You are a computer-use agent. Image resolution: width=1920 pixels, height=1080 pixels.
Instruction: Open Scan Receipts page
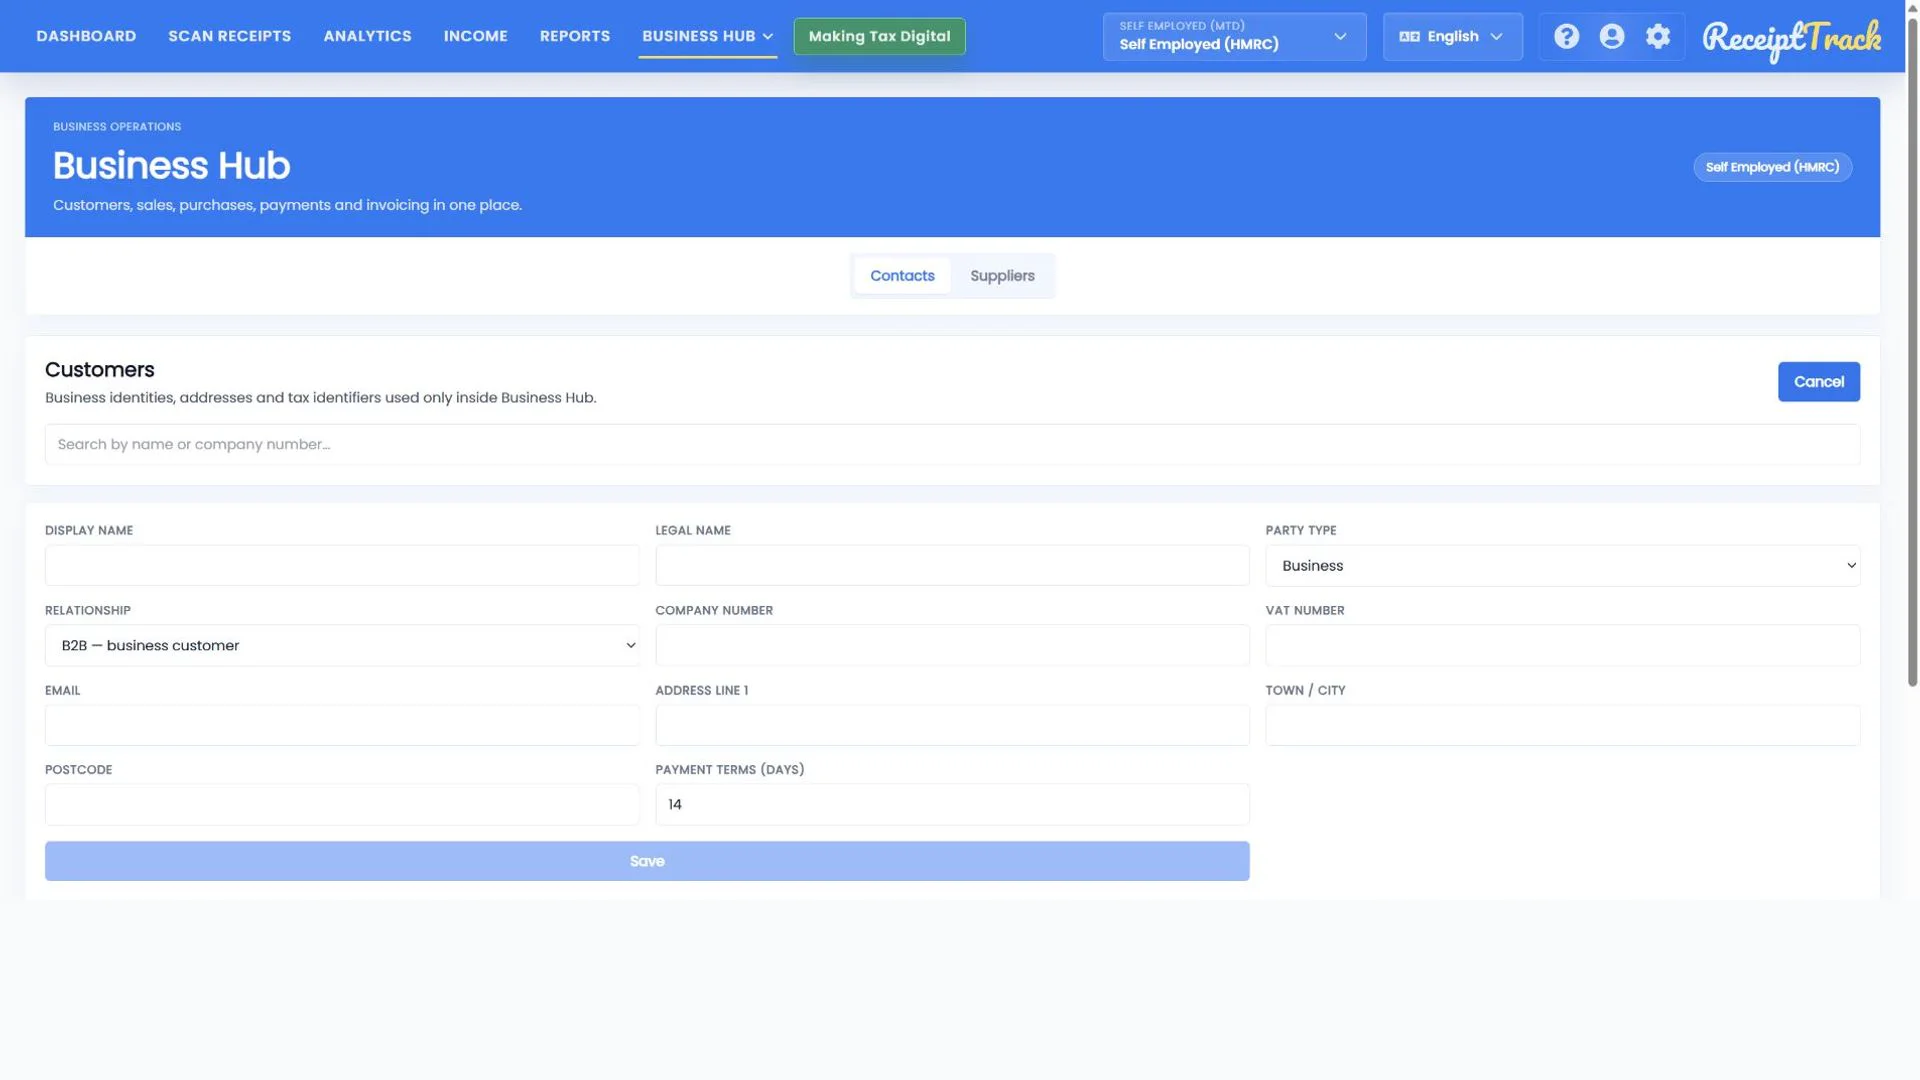click(230, 36)
